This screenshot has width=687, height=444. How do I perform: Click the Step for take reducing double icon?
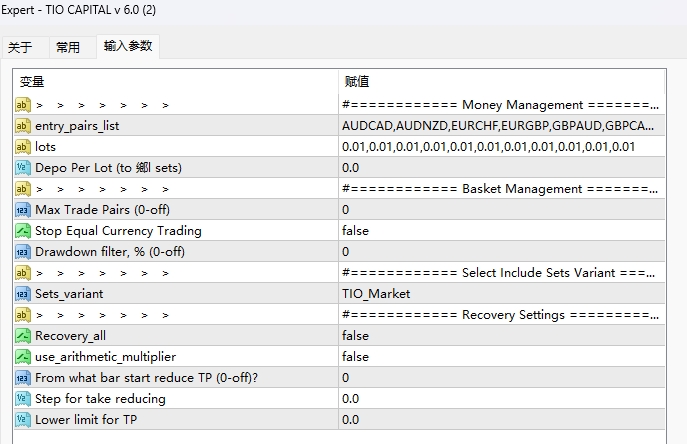point(22,399)
